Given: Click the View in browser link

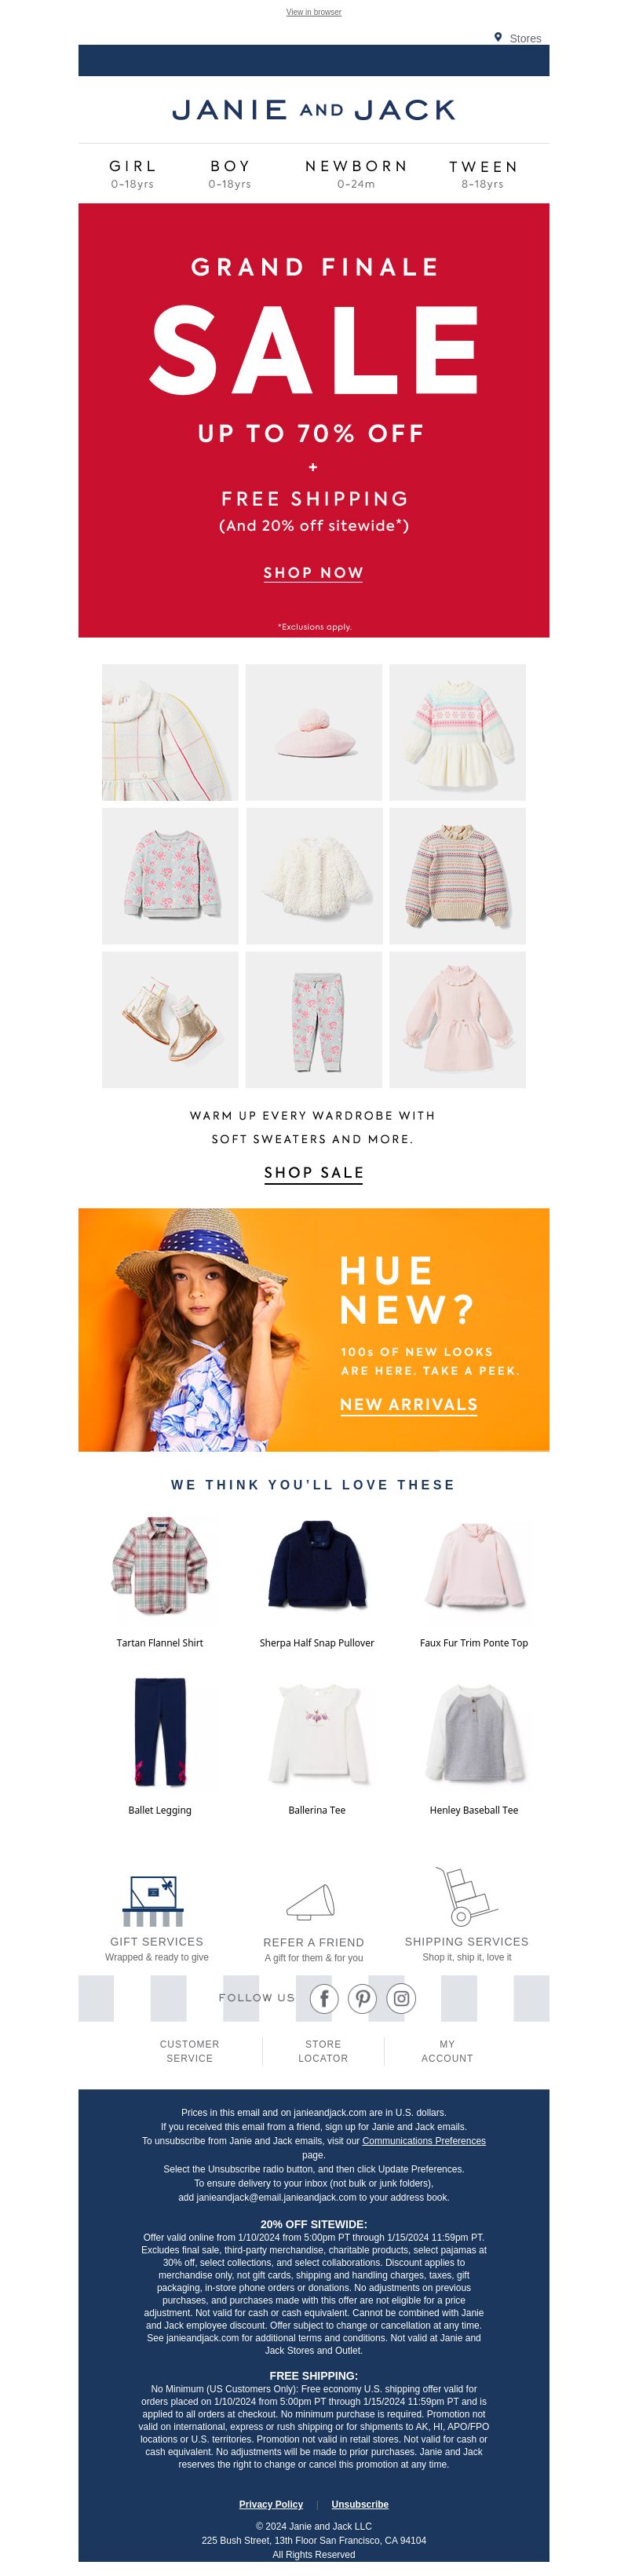Looking at the screenshot, I should pos(314,12).
